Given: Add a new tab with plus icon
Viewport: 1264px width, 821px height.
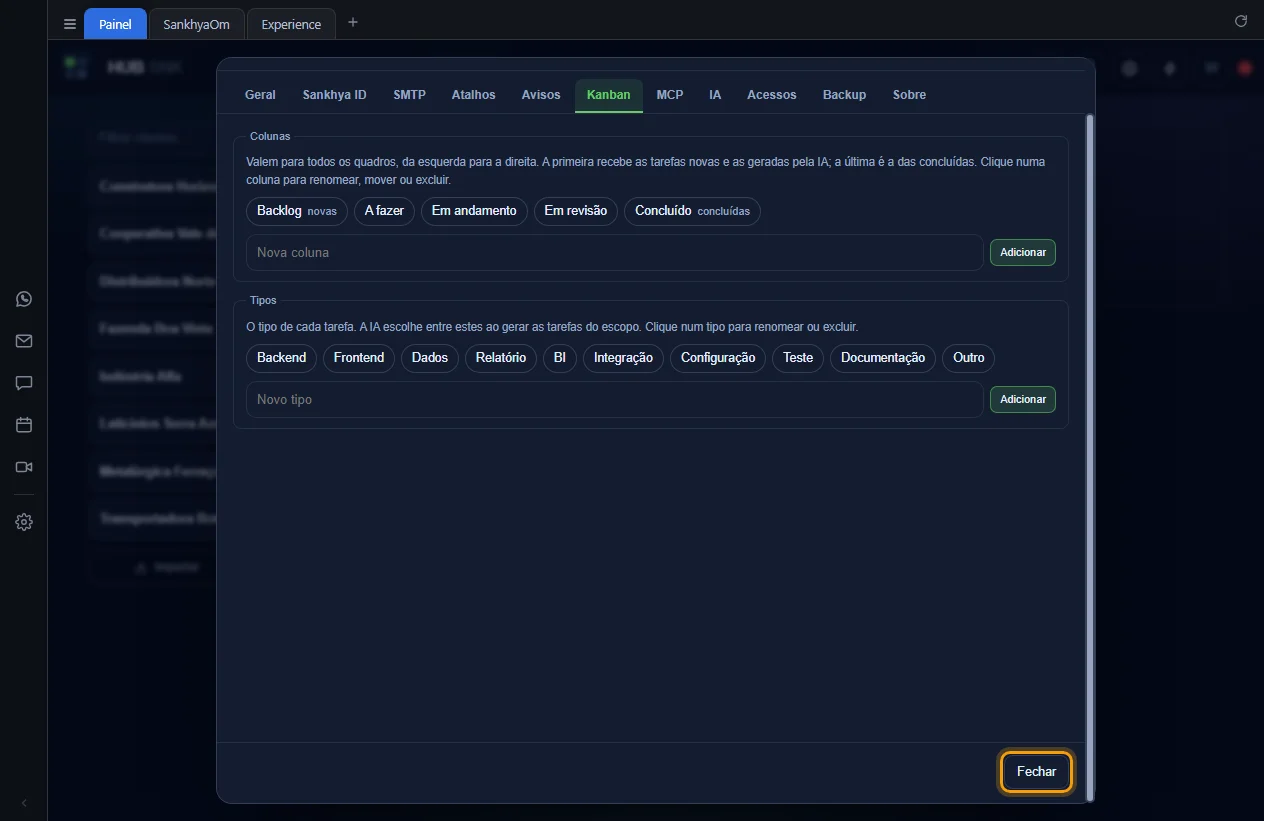Looking at the screenshot, I should click(352, 23).
